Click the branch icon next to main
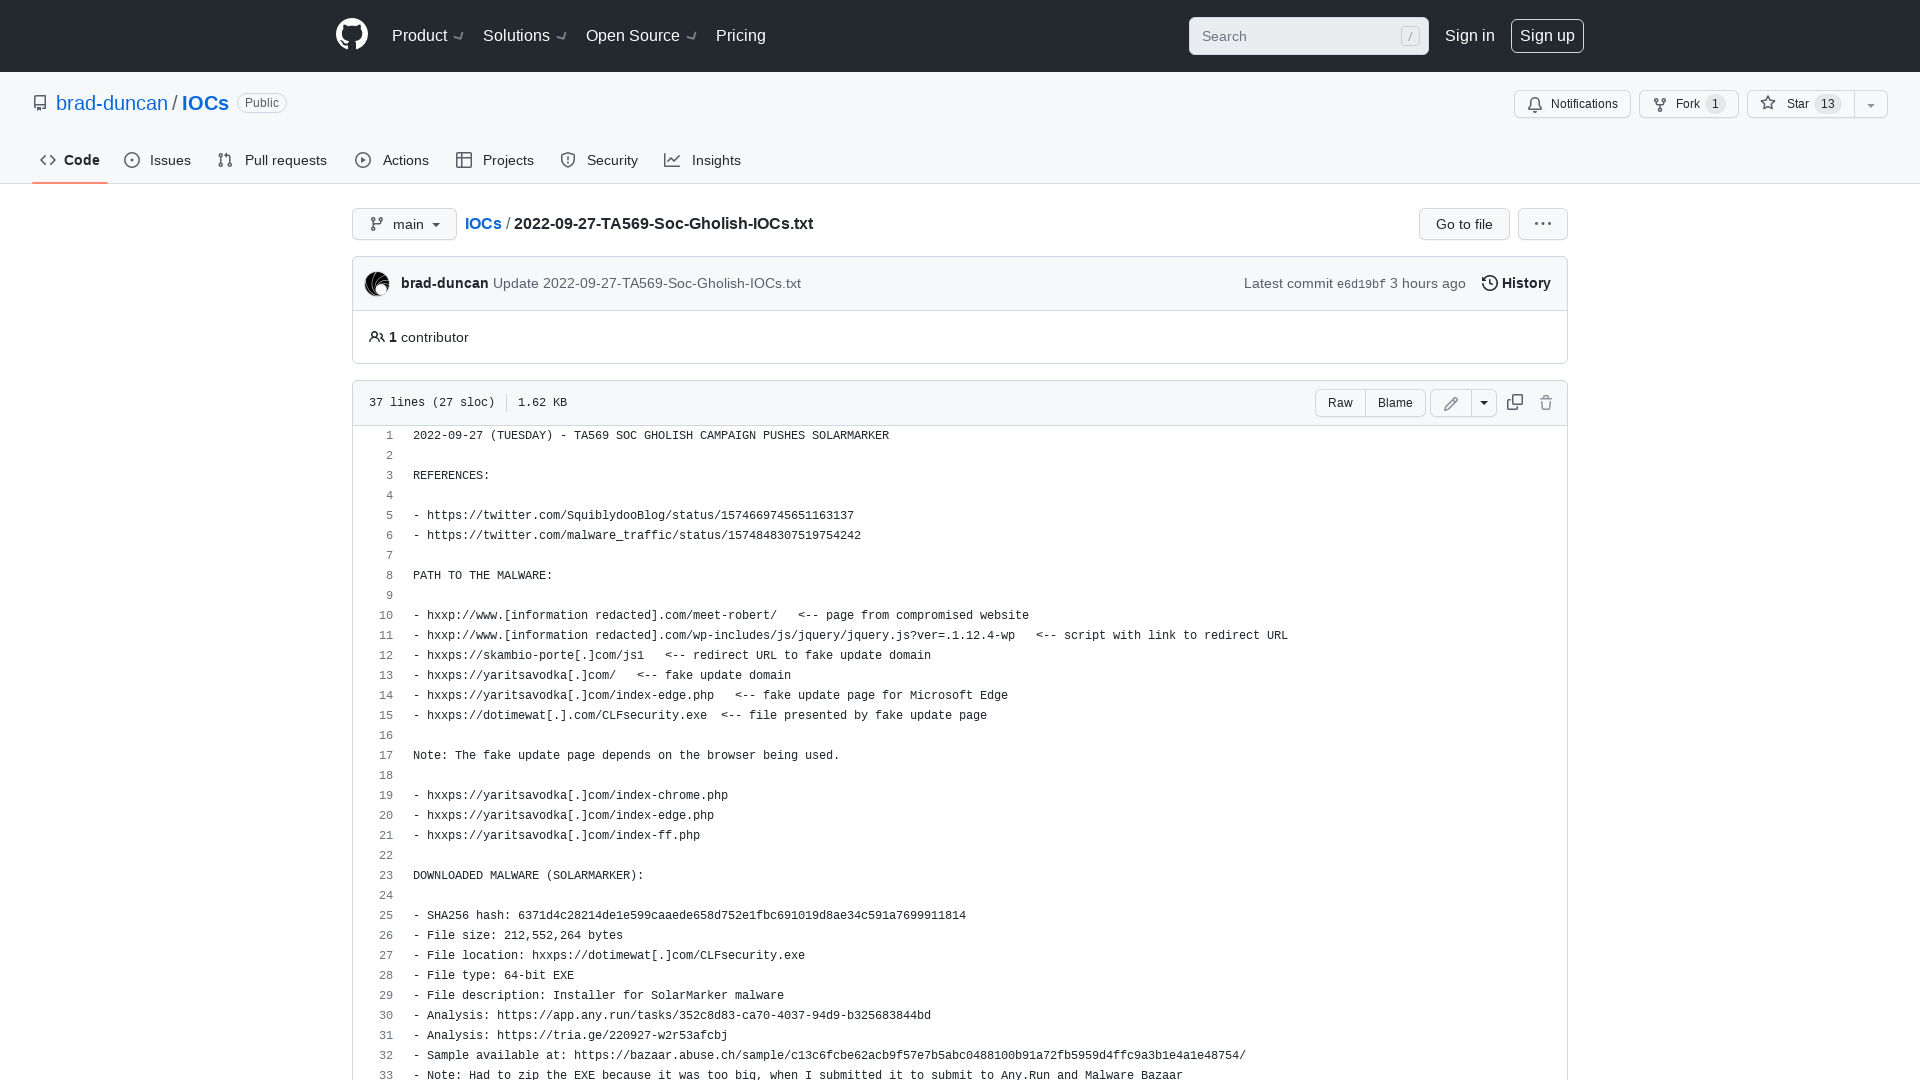 tap(378, 224)
